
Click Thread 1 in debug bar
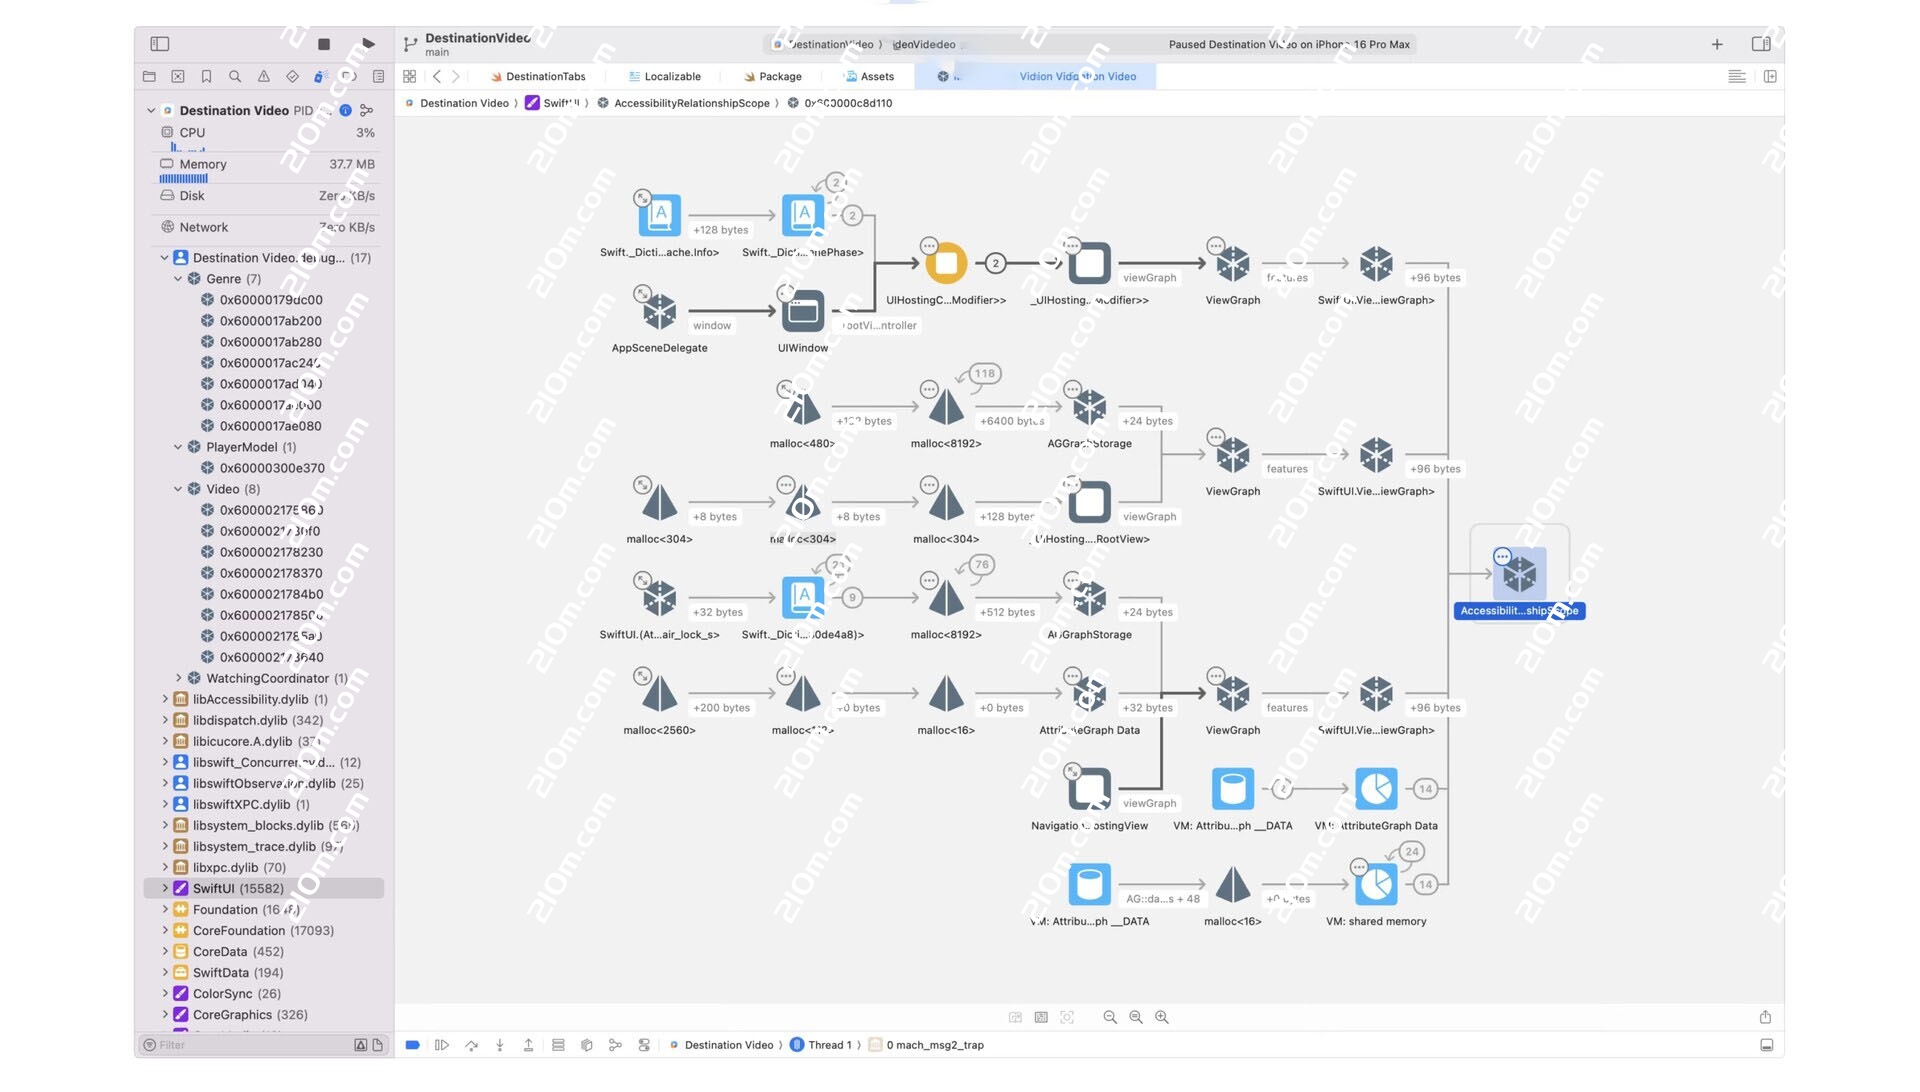[830, 1045]
